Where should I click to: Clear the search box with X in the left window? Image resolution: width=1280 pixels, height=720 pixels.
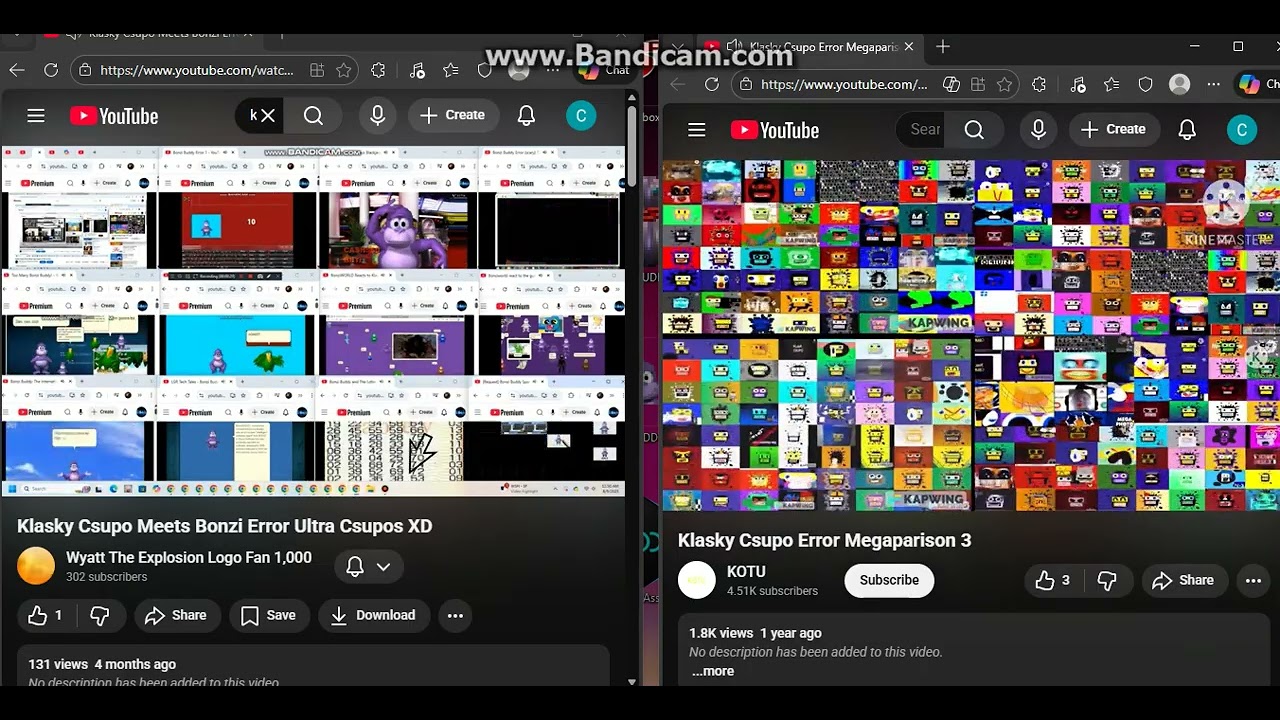[x=267, y=116]
